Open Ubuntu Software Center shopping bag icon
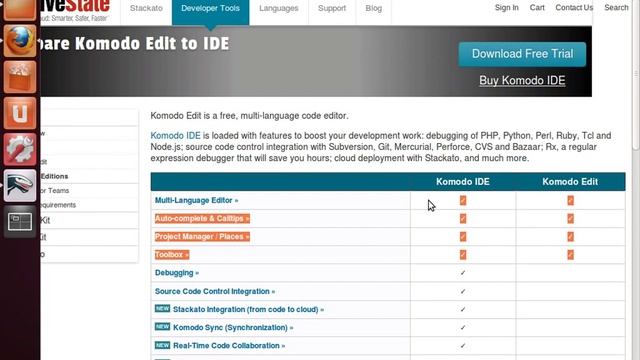 [20, 77]
